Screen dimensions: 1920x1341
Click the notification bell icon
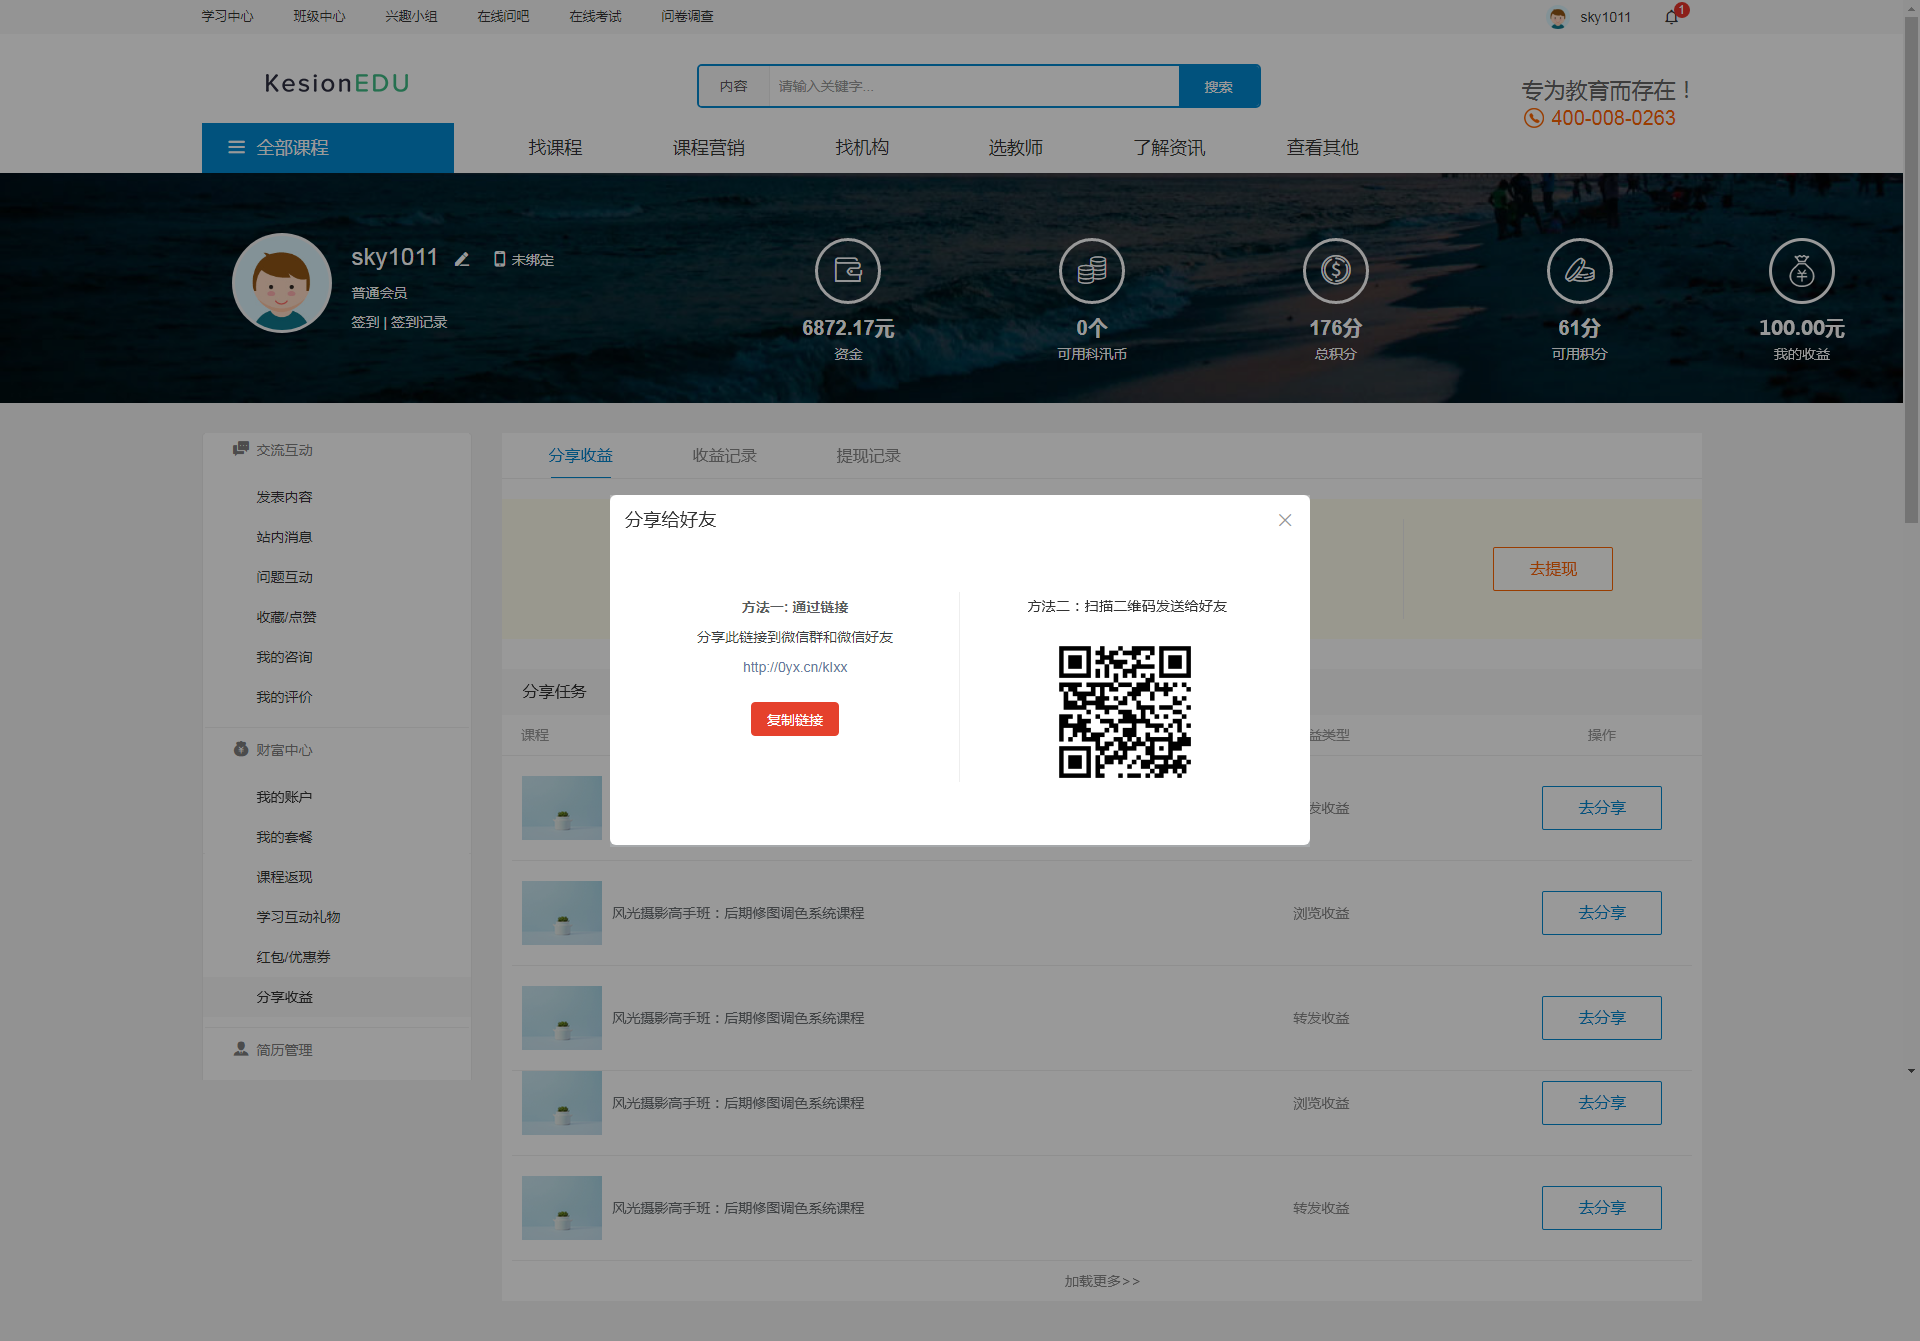(1671, 17)
